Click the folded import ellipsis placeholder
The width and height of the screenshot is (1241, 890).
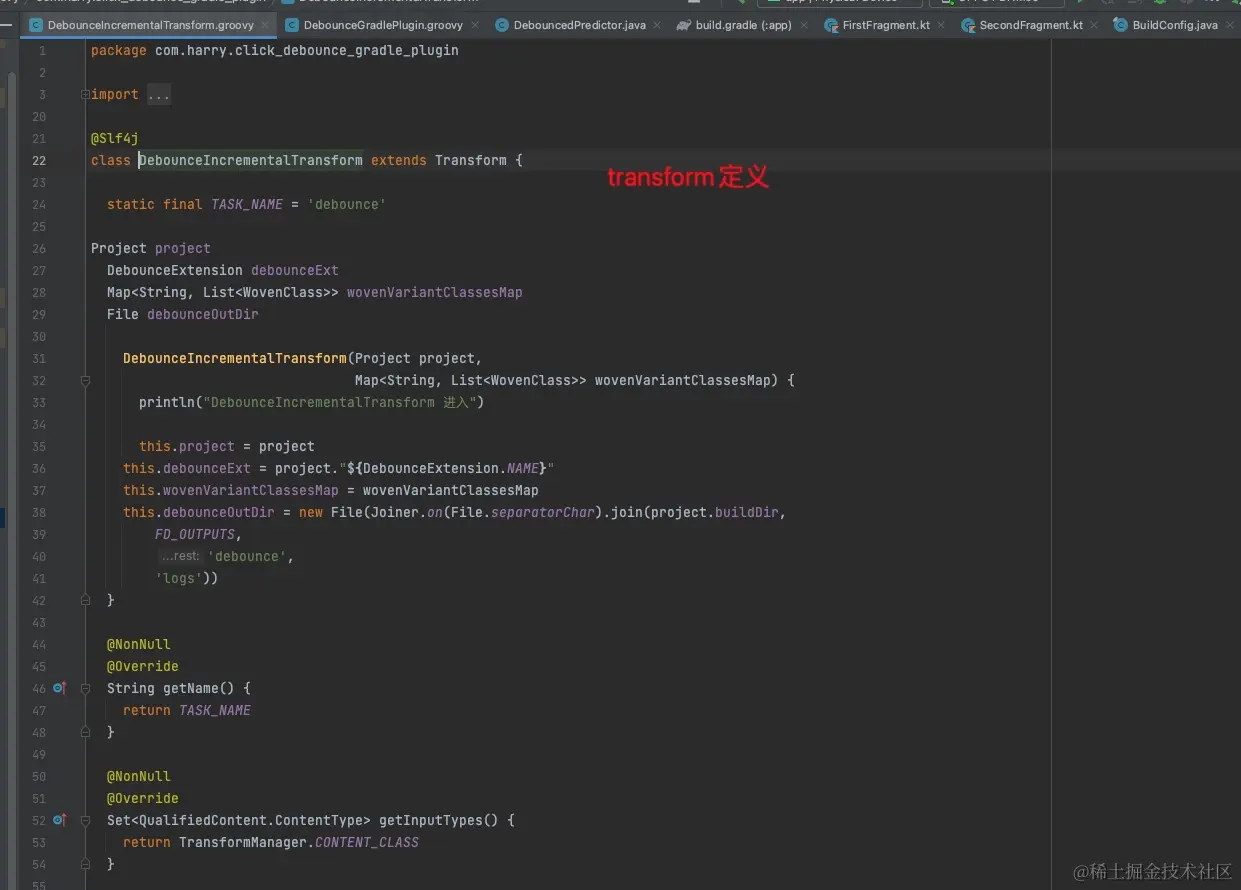[x=159, y=94]
